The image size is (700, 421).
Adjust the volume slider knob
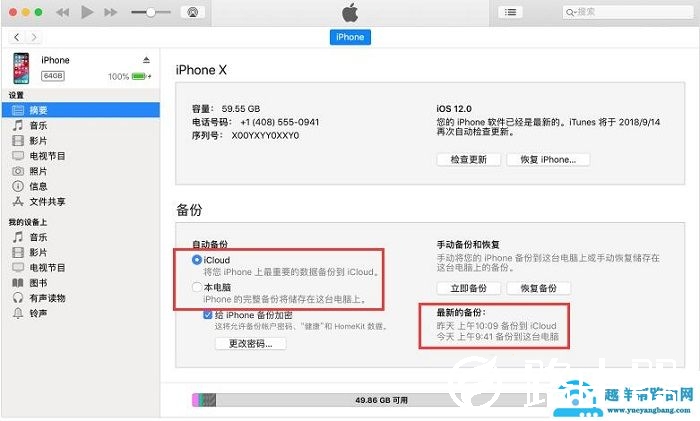(151, 12)
